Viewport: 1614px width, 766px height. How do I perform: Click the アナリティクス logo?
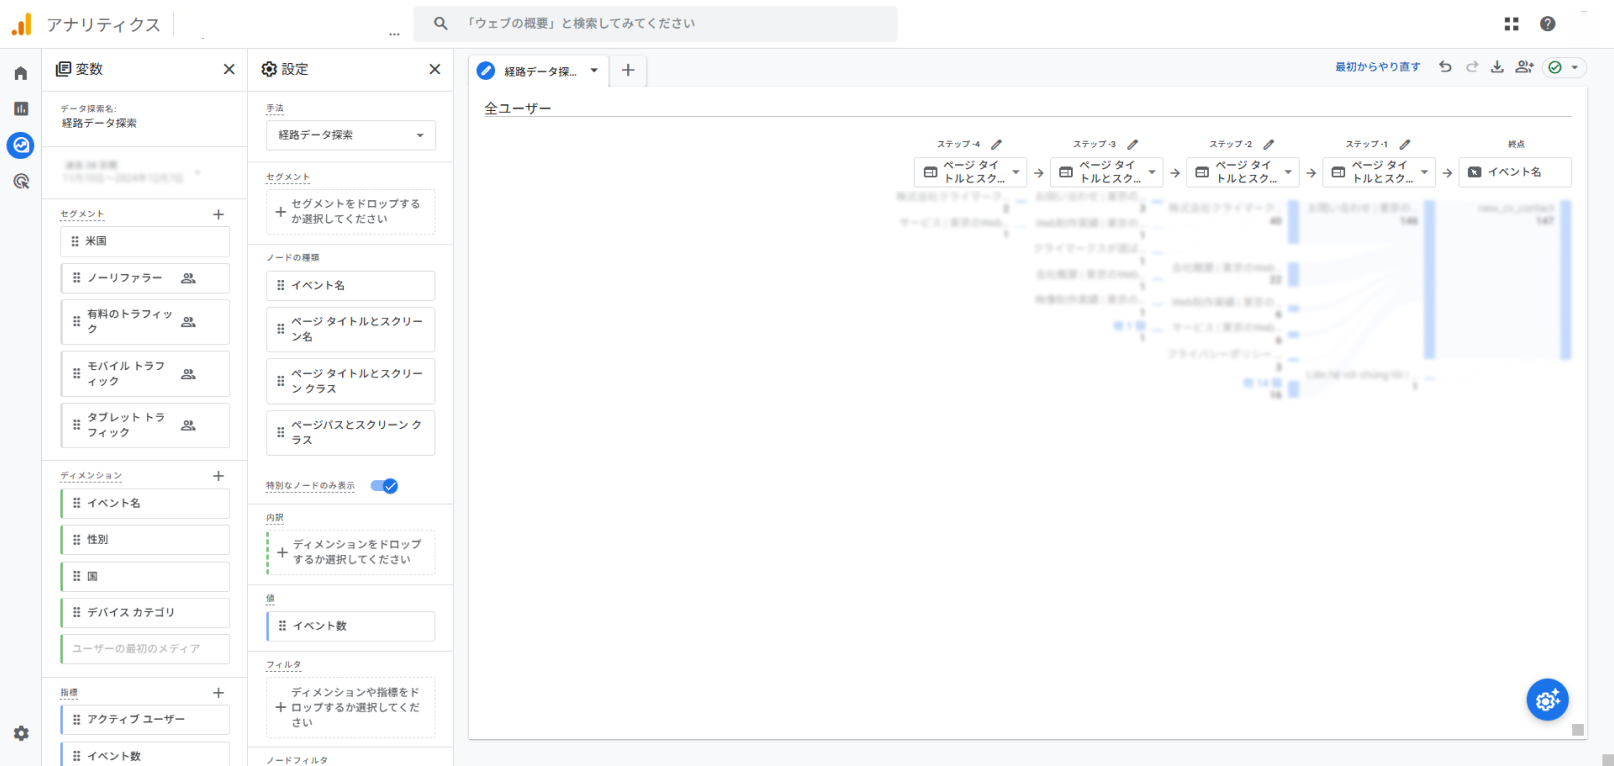86,24
